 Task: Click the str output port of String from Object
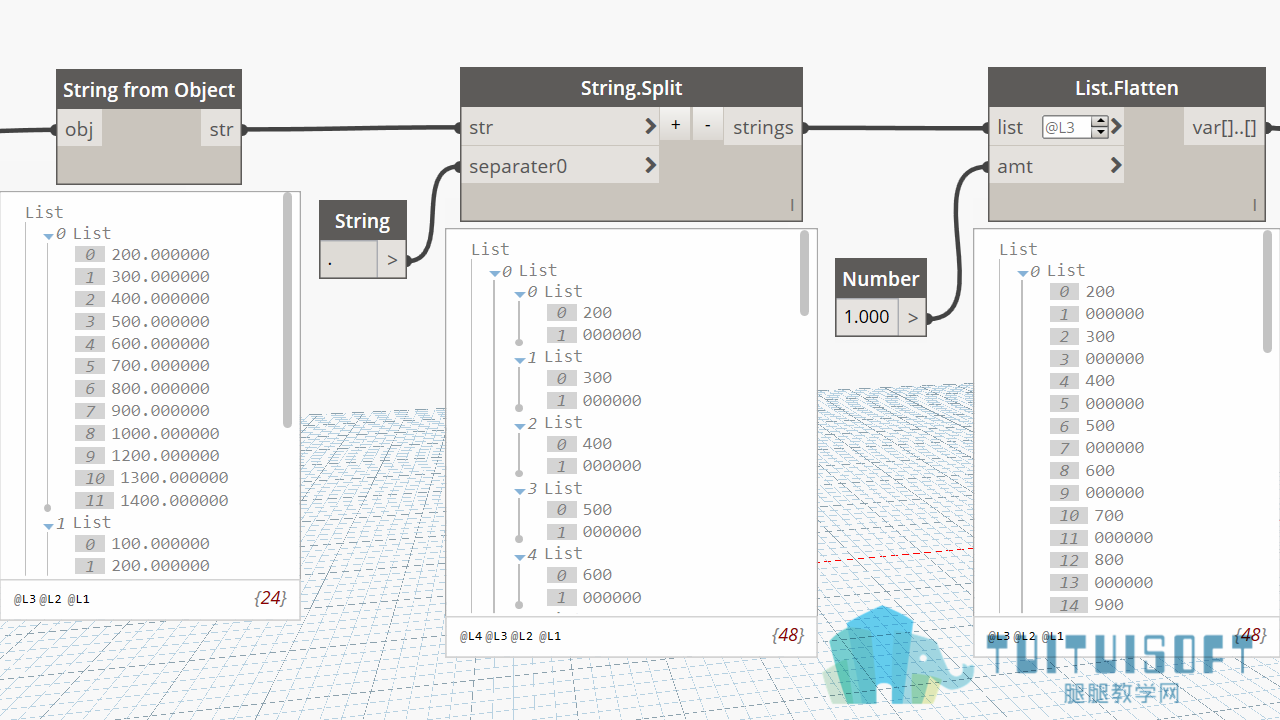coord(221,129)
